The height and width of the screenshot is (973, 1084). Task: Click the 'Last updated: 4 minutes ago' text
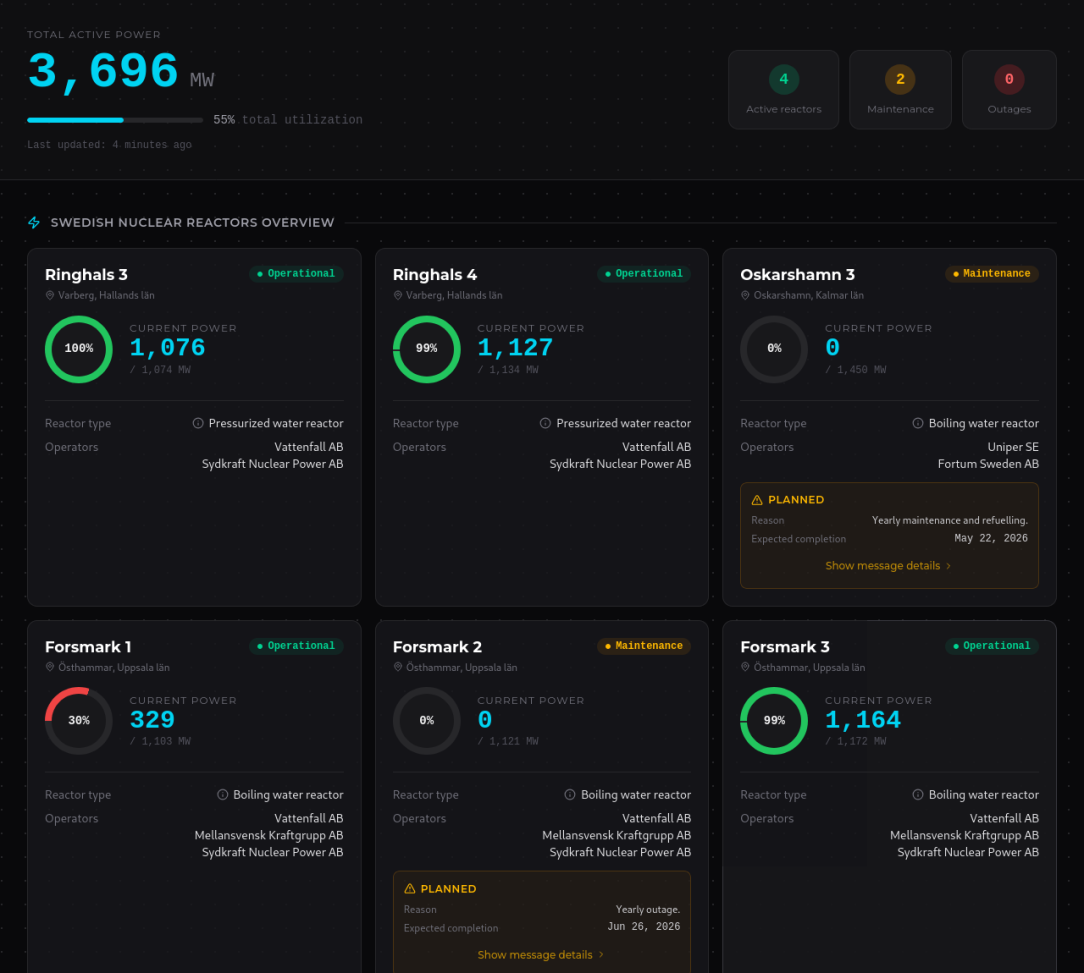[109, 145]
